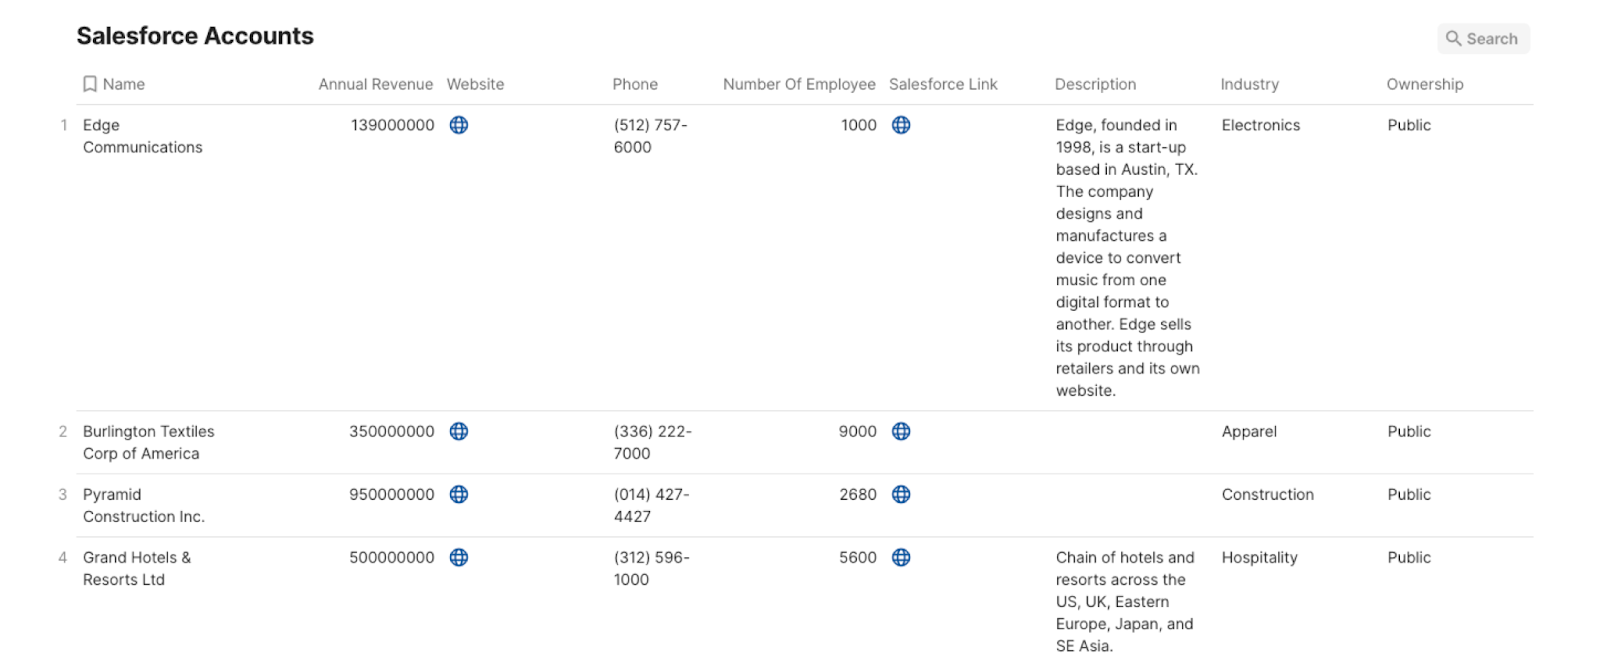Click the Edge Communications description text
Screen dimensions: 1600x661
pyautogui.click(x=1128, y=258)
